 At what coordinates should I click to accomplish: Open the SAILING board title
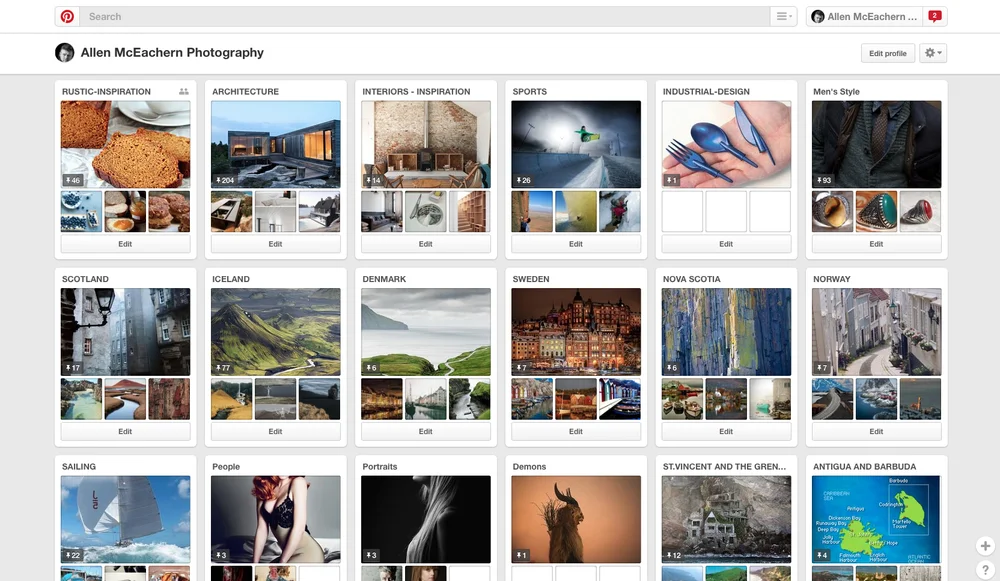[78, 466]
